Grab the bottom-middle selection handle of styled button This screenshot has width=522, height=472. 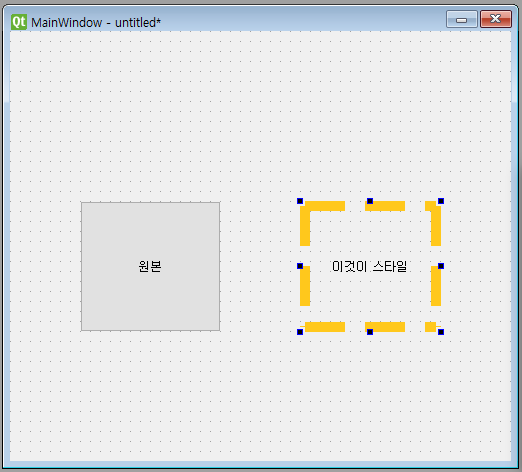(370, 332)
